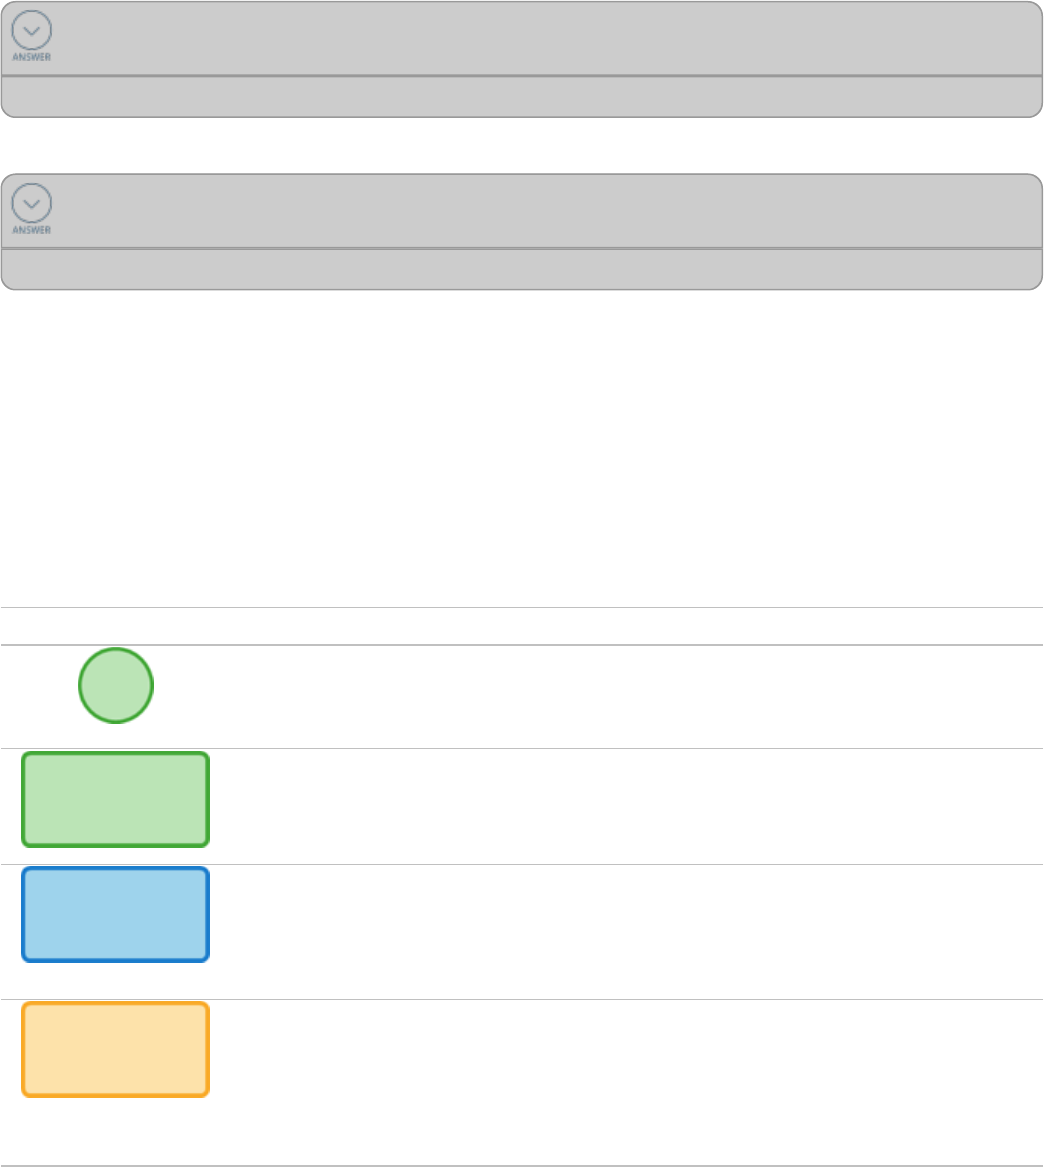The width and height of the screenshot is (1044, 1167).
Task: Click the second answer panel's header area
Action: tap(540, 211)
